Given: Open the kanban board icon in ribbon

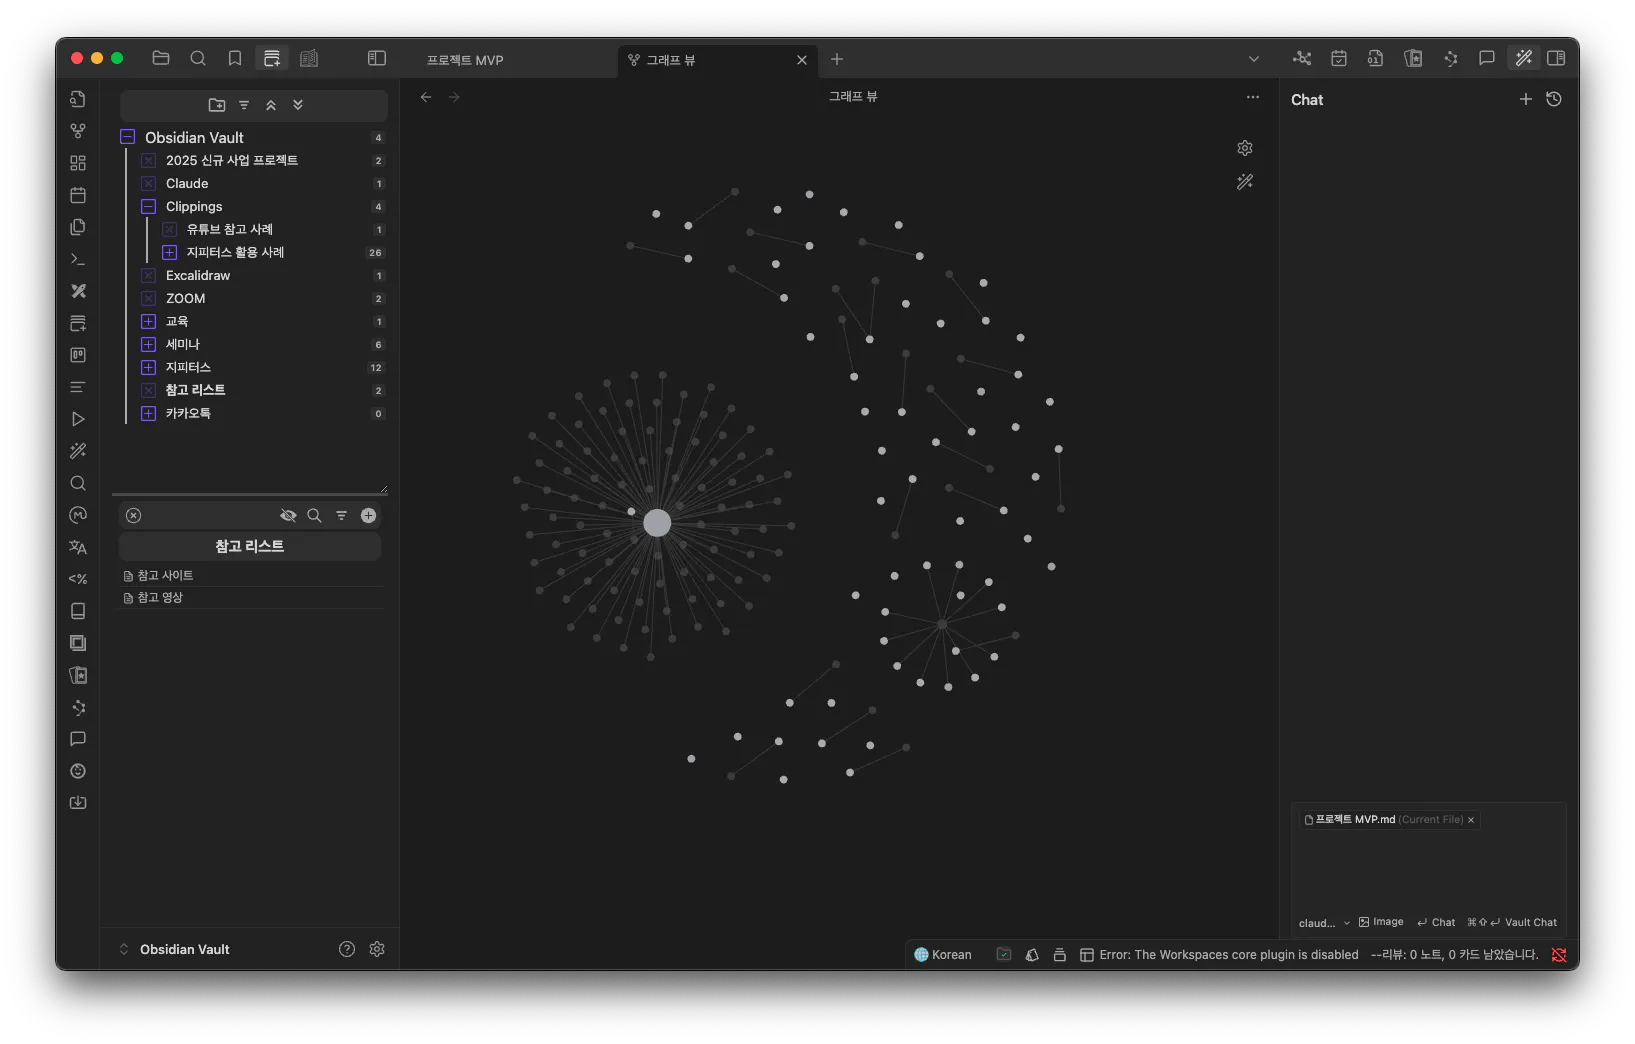Looking at the screenshot, I should [x=78, y=355].
